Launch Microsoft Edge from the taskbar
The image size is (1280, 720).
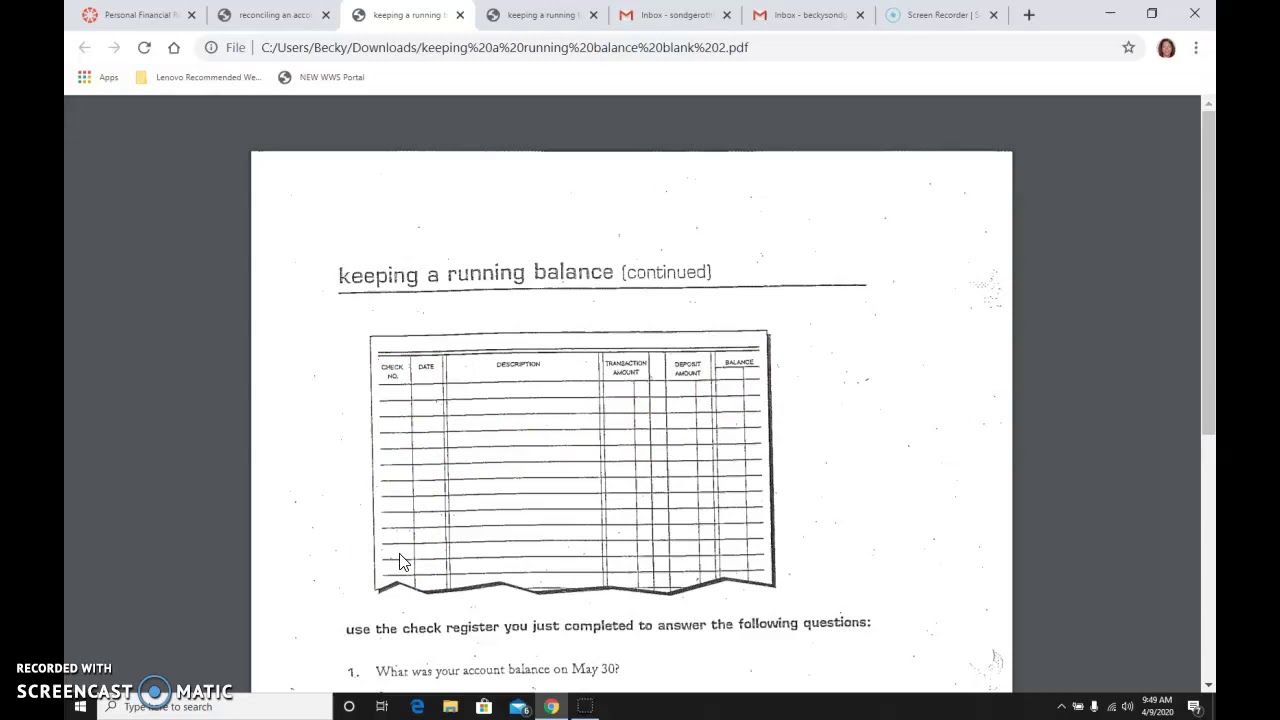(417, 707)
